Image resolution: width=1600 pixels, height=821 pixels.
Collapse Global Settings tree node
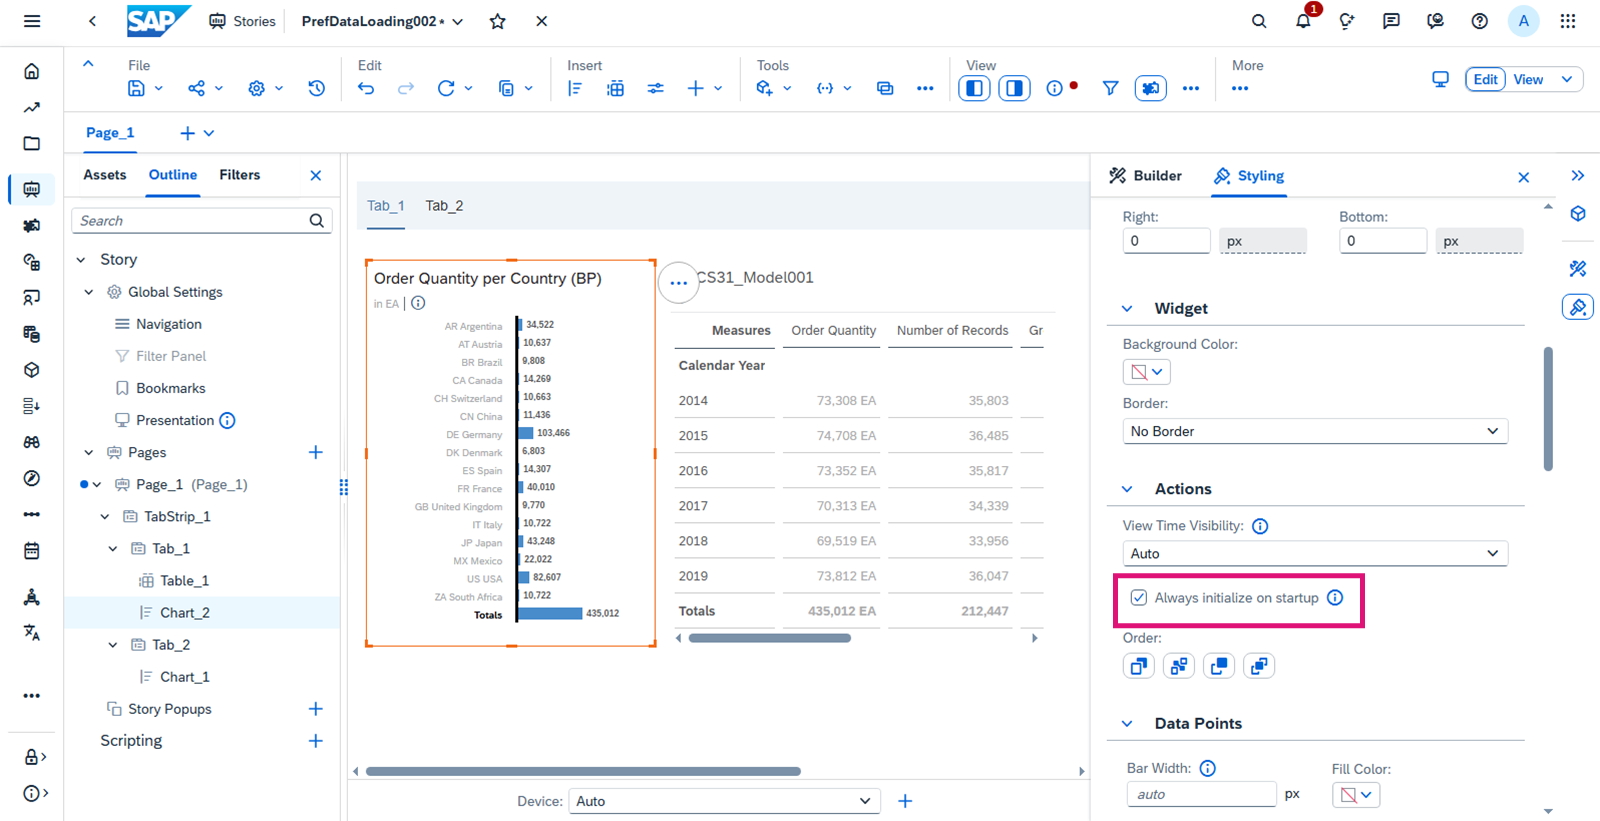click(x=89, y=292)
